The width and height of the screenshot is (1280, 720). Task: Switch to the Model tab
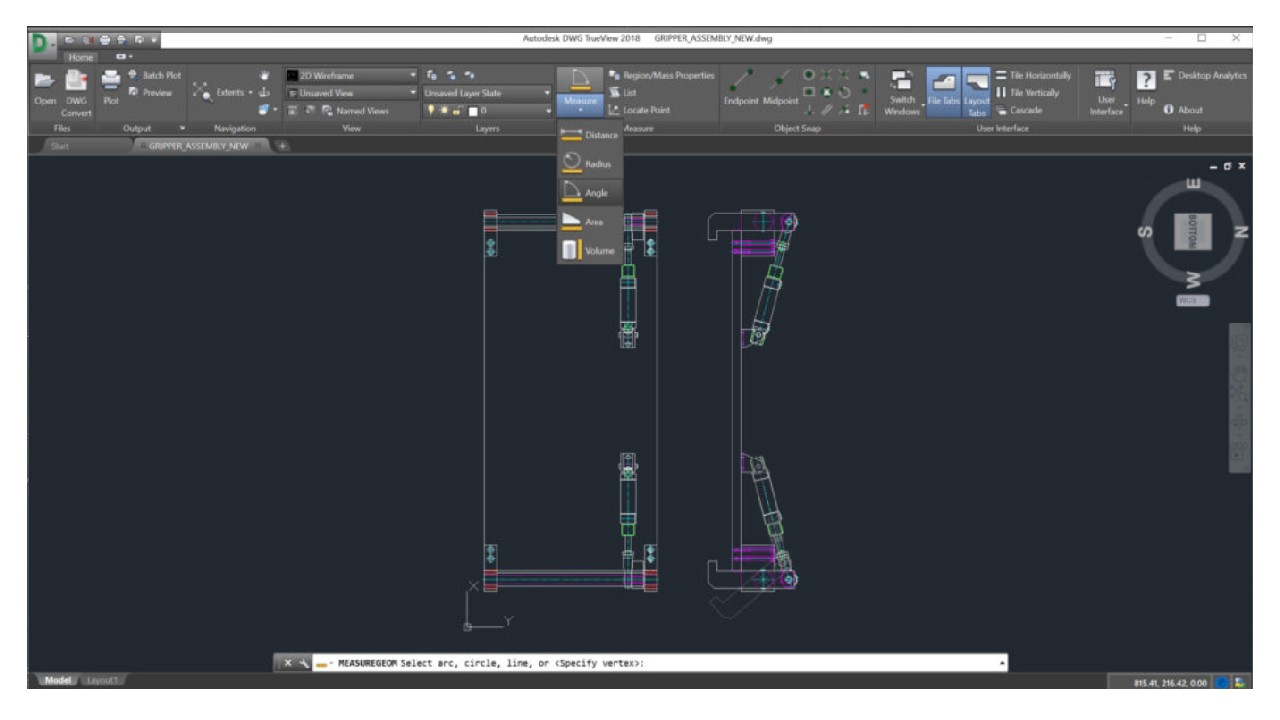pos(58,680)
